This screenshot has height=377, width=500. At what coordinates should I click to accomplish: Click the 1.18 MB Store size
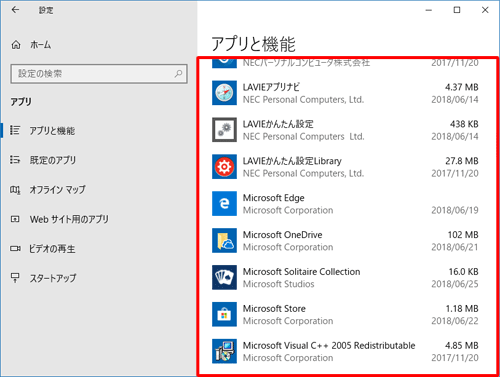[x=462, y=309]
